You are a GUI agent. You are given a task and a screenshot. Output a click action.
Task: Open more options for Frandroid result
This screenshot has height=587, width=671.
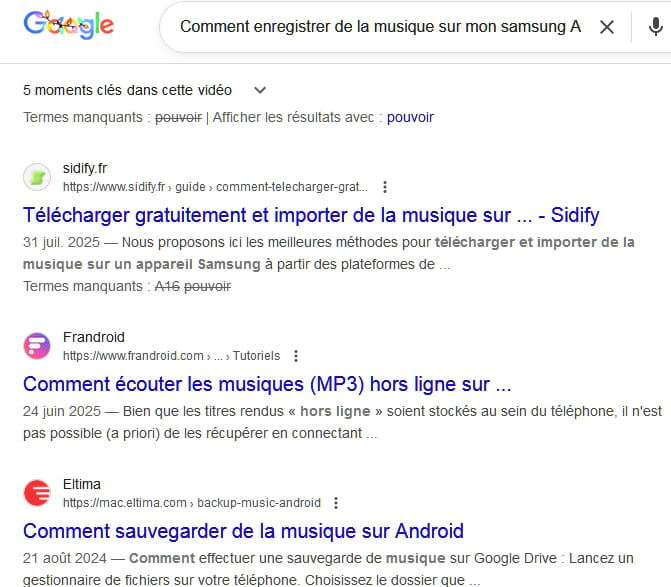pos(296,356)
